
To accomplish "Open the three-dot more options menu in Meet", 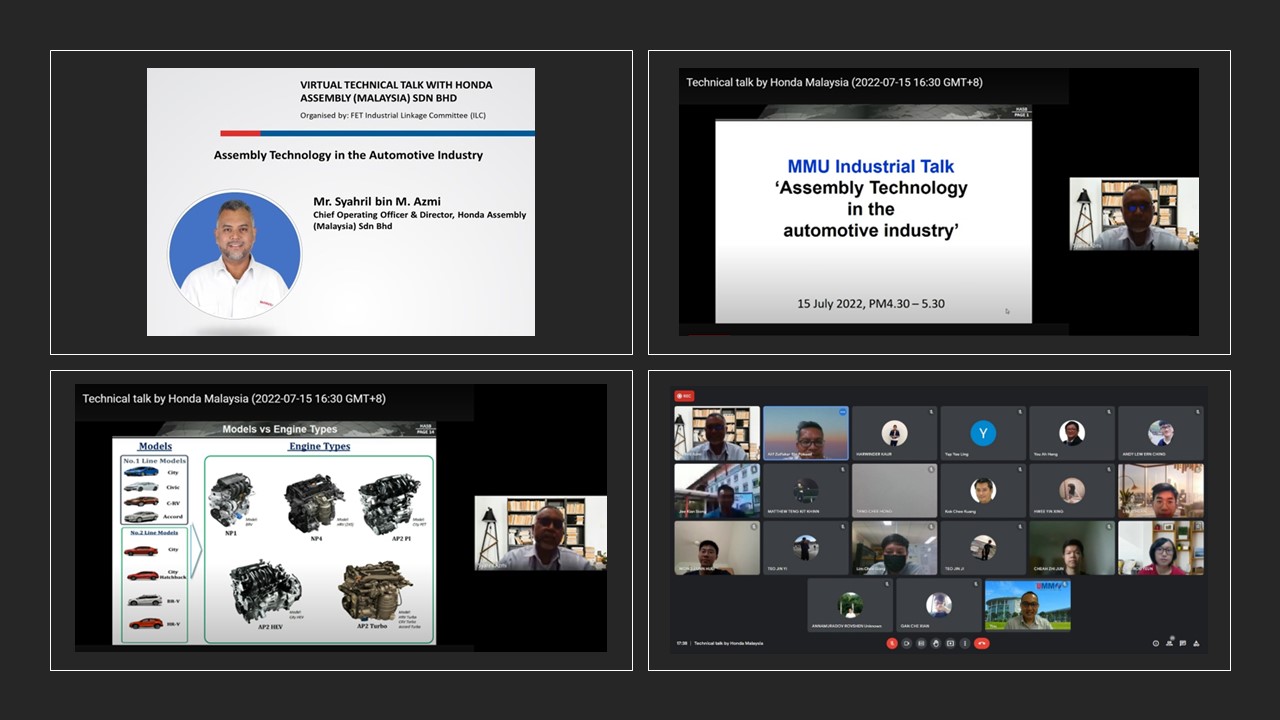I will 965,643.
